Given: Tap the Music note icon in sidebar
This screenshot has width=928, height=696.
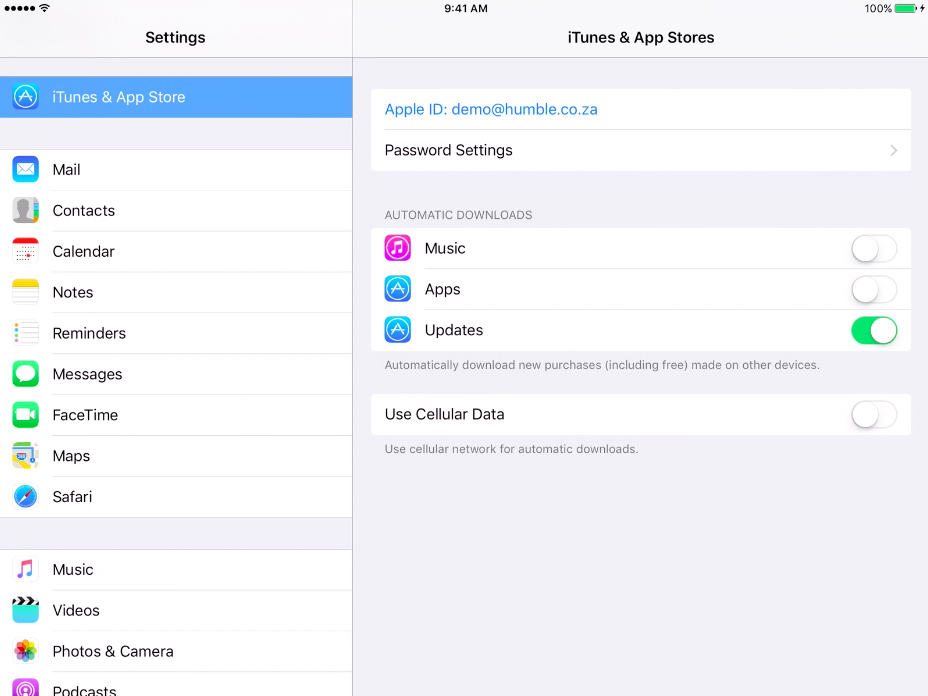Looking at the screenshot, I should pos(25,569).
